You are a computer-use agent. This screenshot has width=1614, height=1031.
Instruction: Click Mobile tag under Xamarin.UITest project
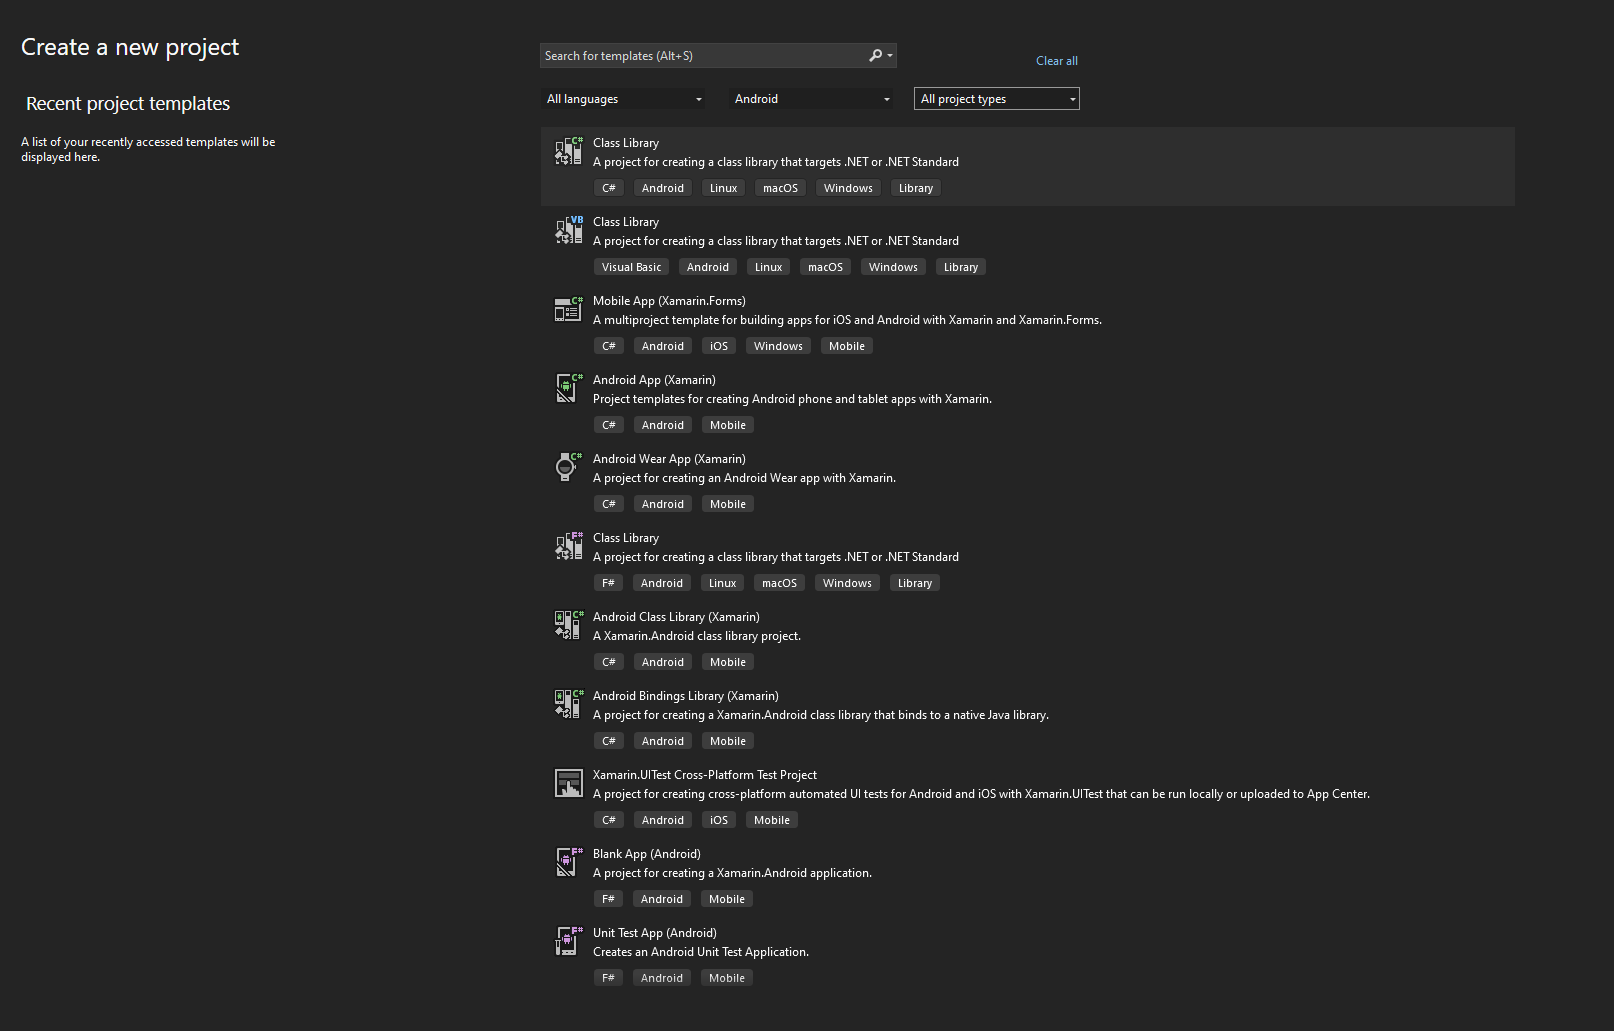(x=772, y=820)
